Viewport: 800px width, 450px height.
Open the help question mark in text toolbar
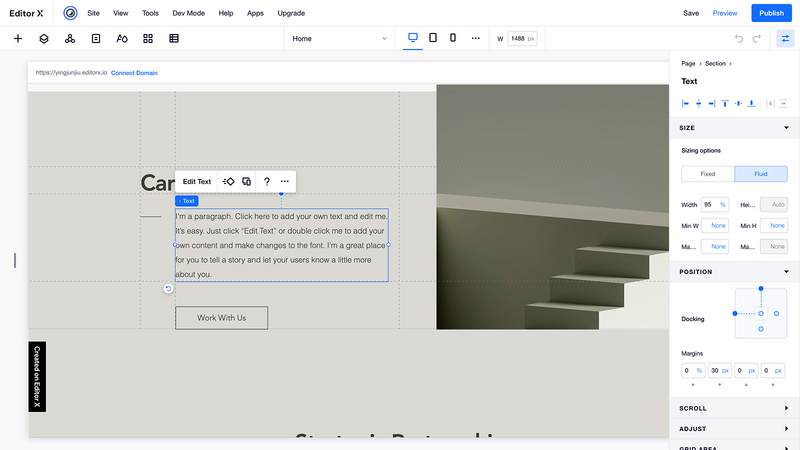coord(266,182)
